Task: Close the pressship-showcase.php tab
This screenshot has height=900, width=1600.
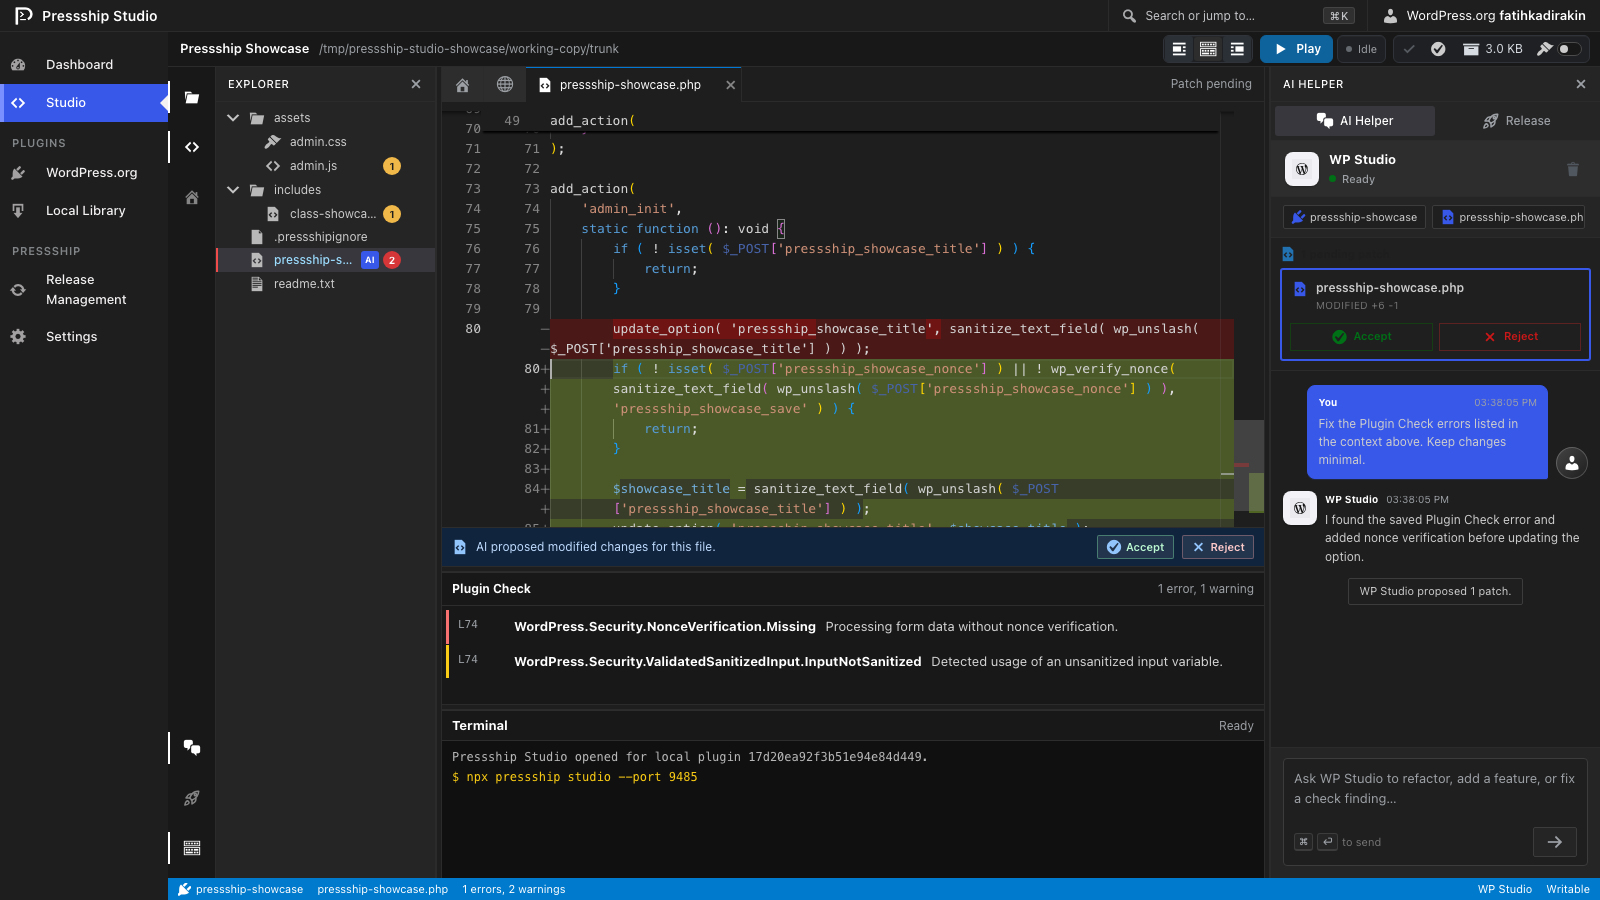Action: click(x=731, y=85)
